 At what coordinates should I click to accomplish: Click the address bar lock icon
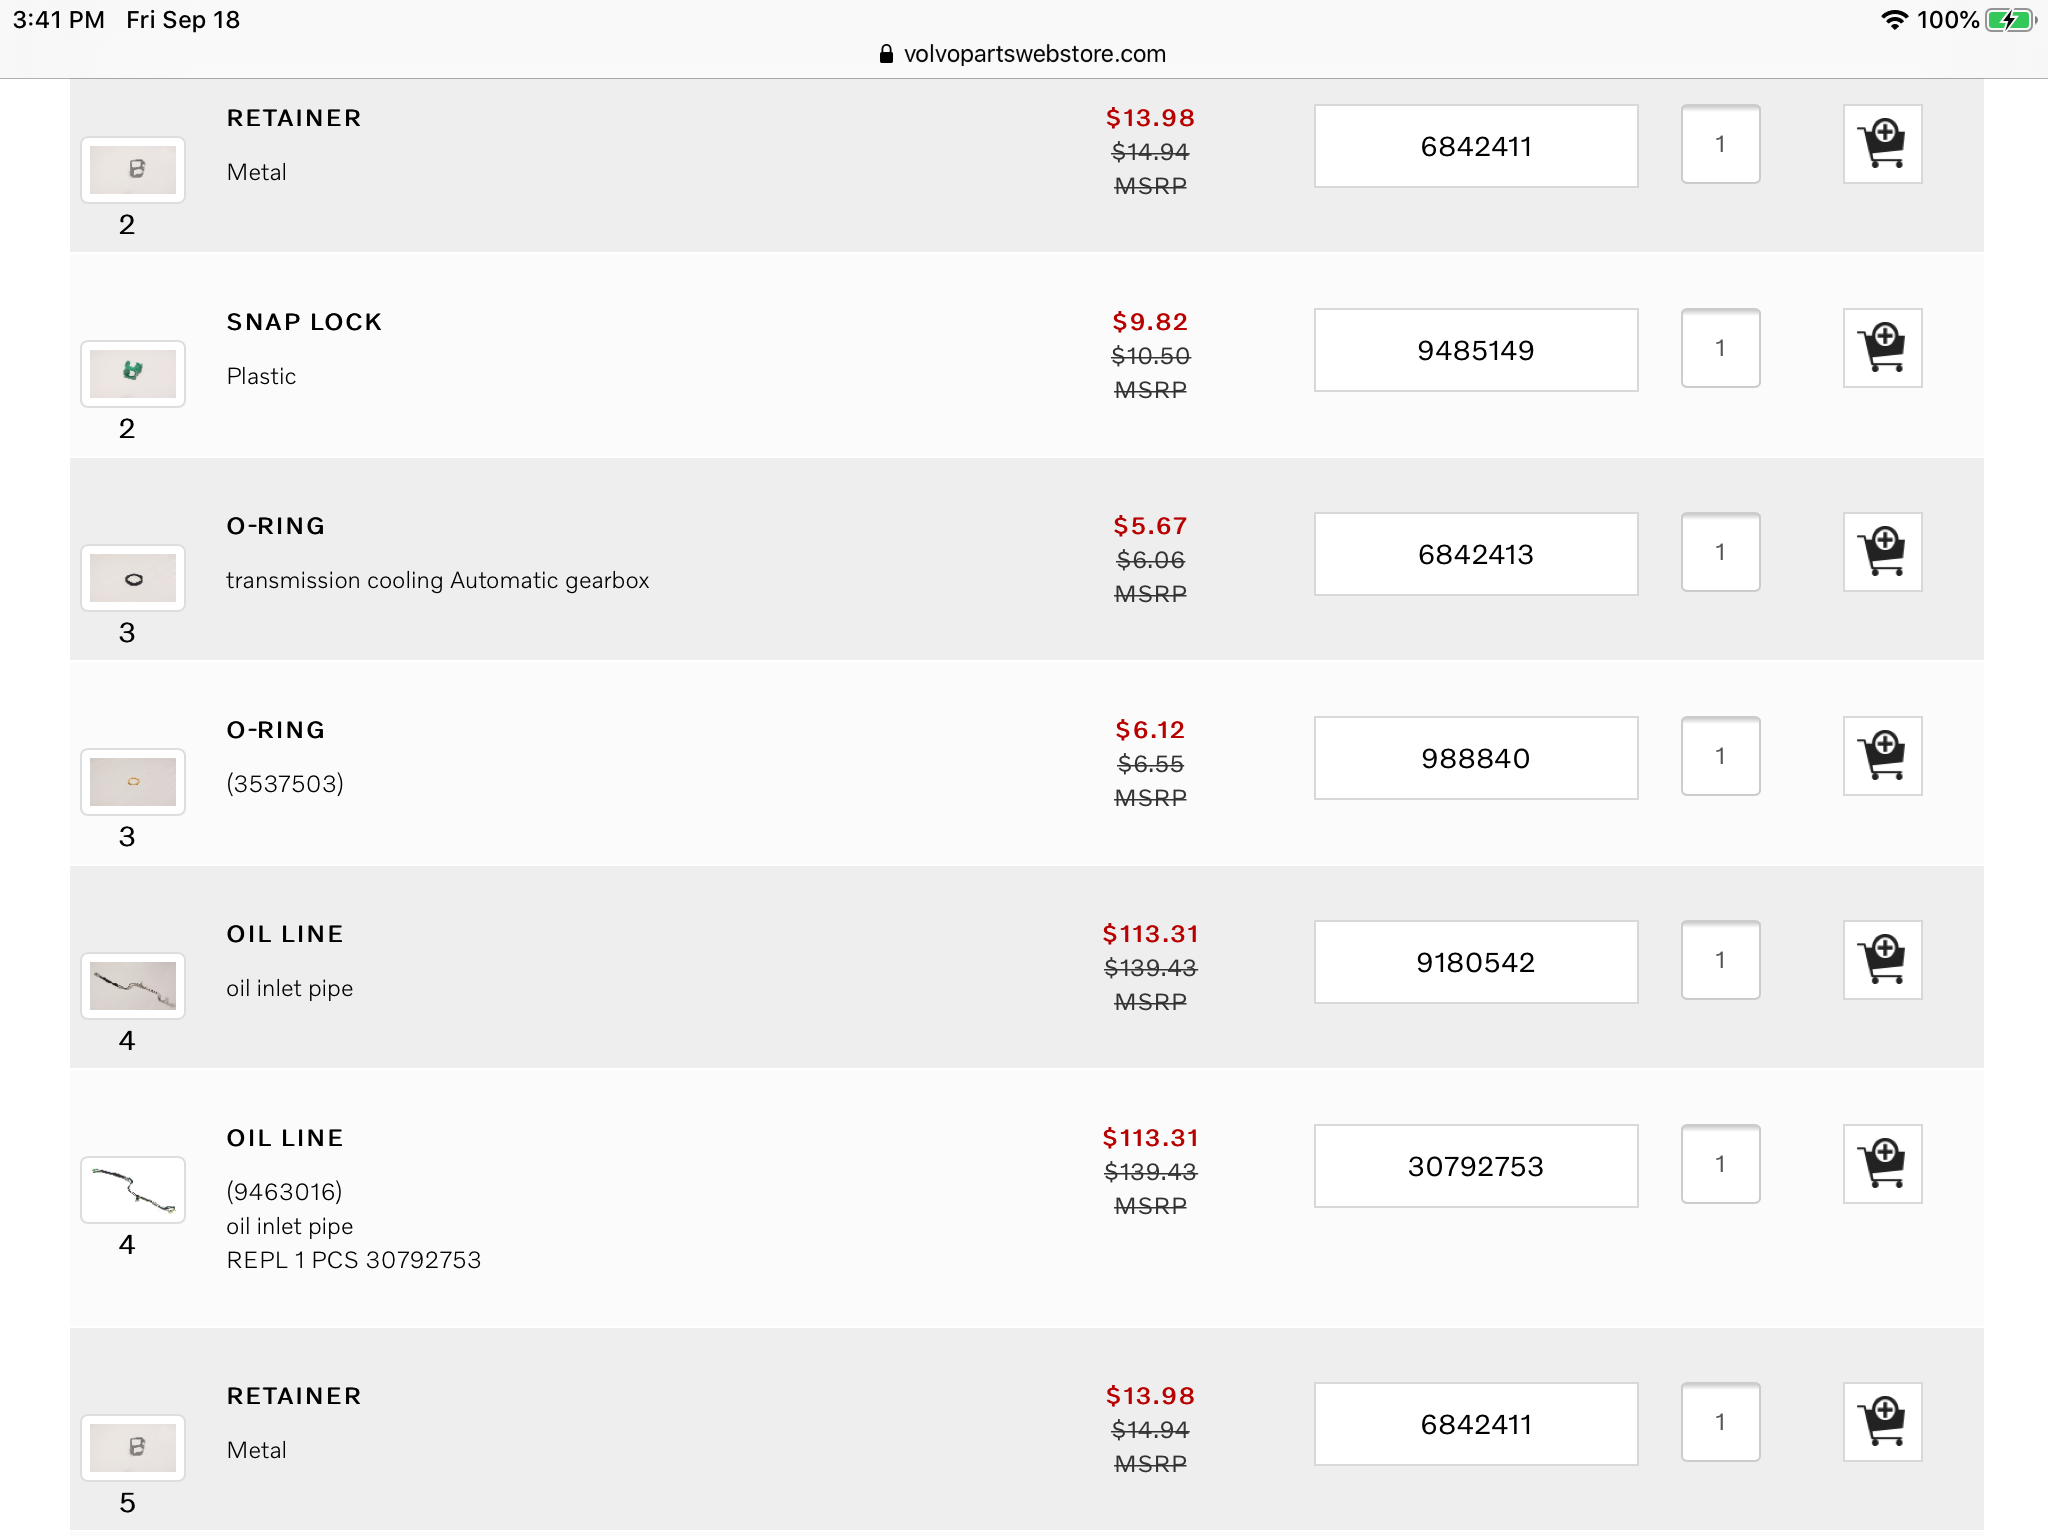[x=886, y=54]
